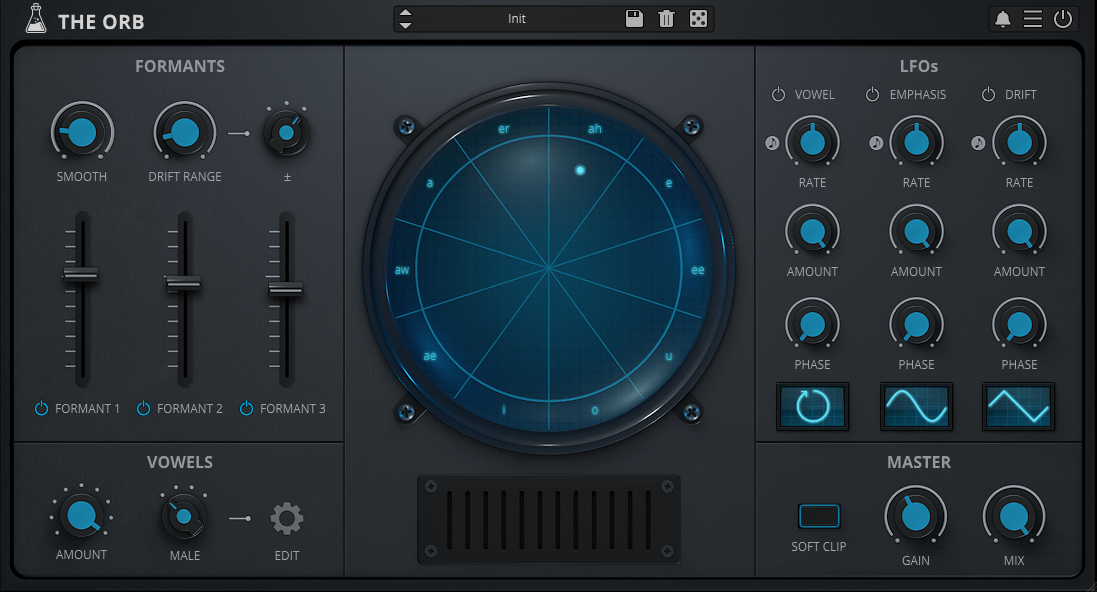Viewport: 1097px width, 592px height.
Task: Toggle Formant 3 power switch
Action: tap(247, 409)
